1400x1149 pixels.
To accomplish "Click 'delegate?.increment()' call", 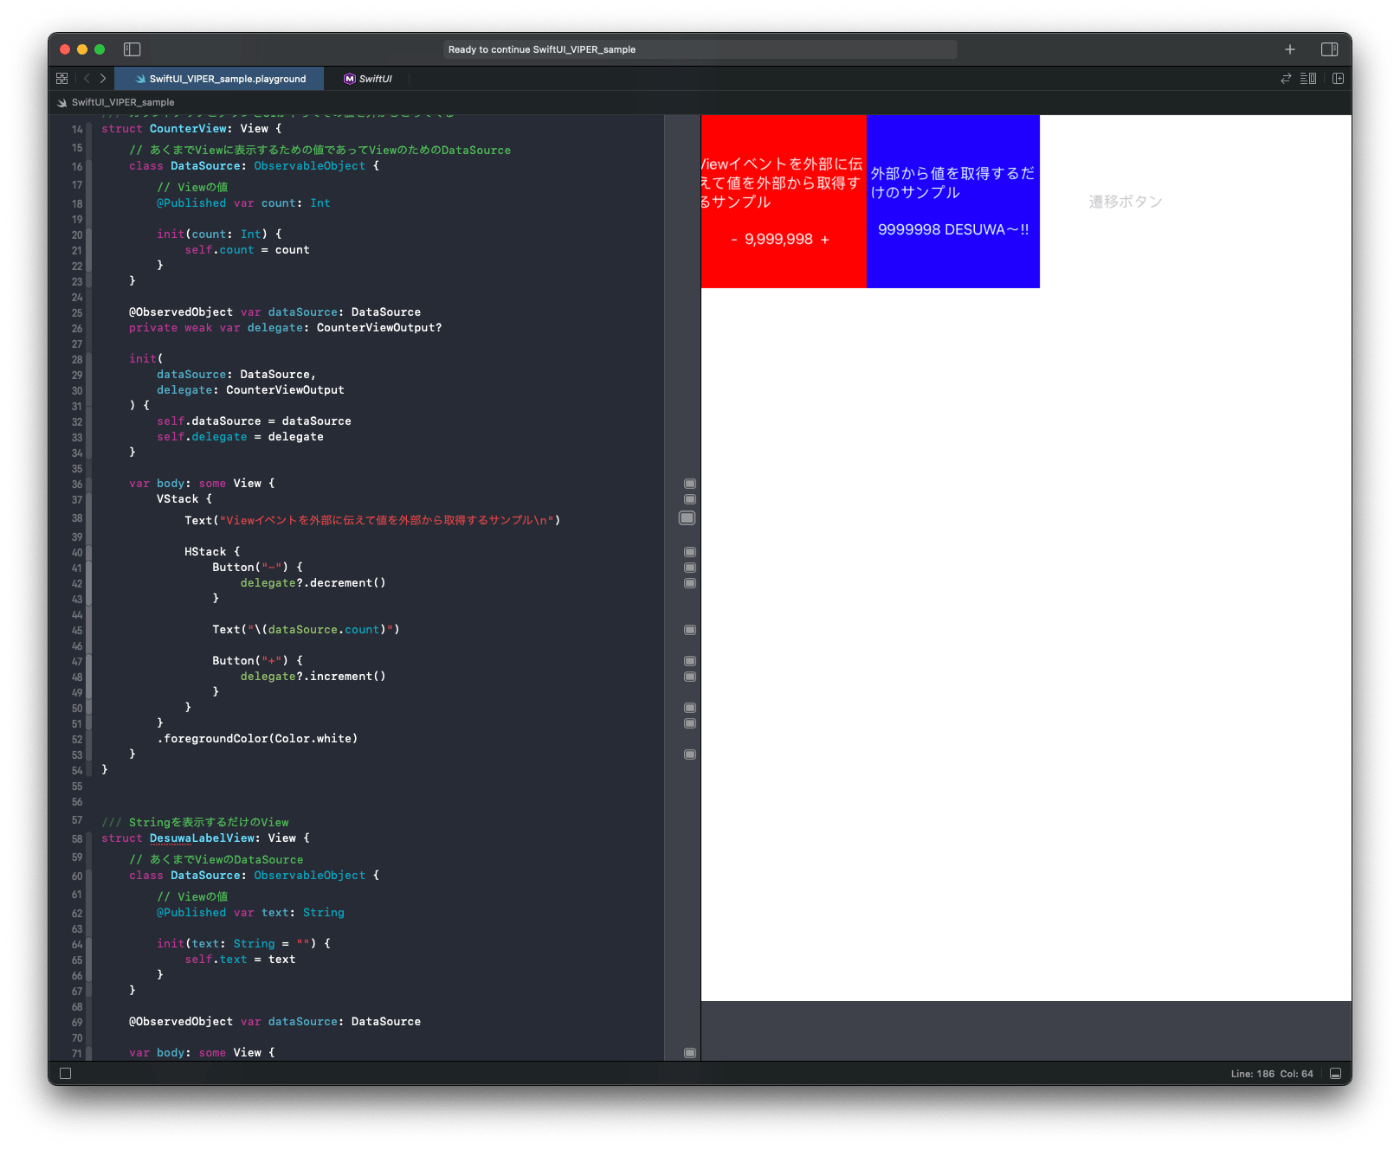I will [x=313, y=677].
